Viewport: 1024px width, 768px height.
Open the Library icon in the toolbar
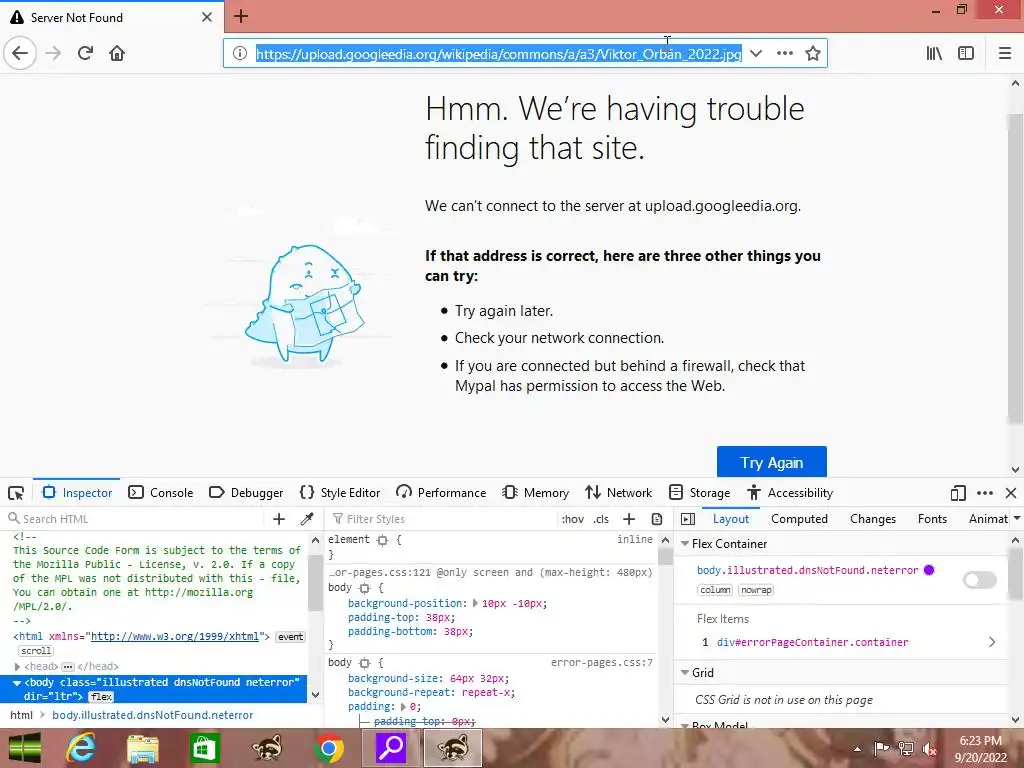coord(935,54)
